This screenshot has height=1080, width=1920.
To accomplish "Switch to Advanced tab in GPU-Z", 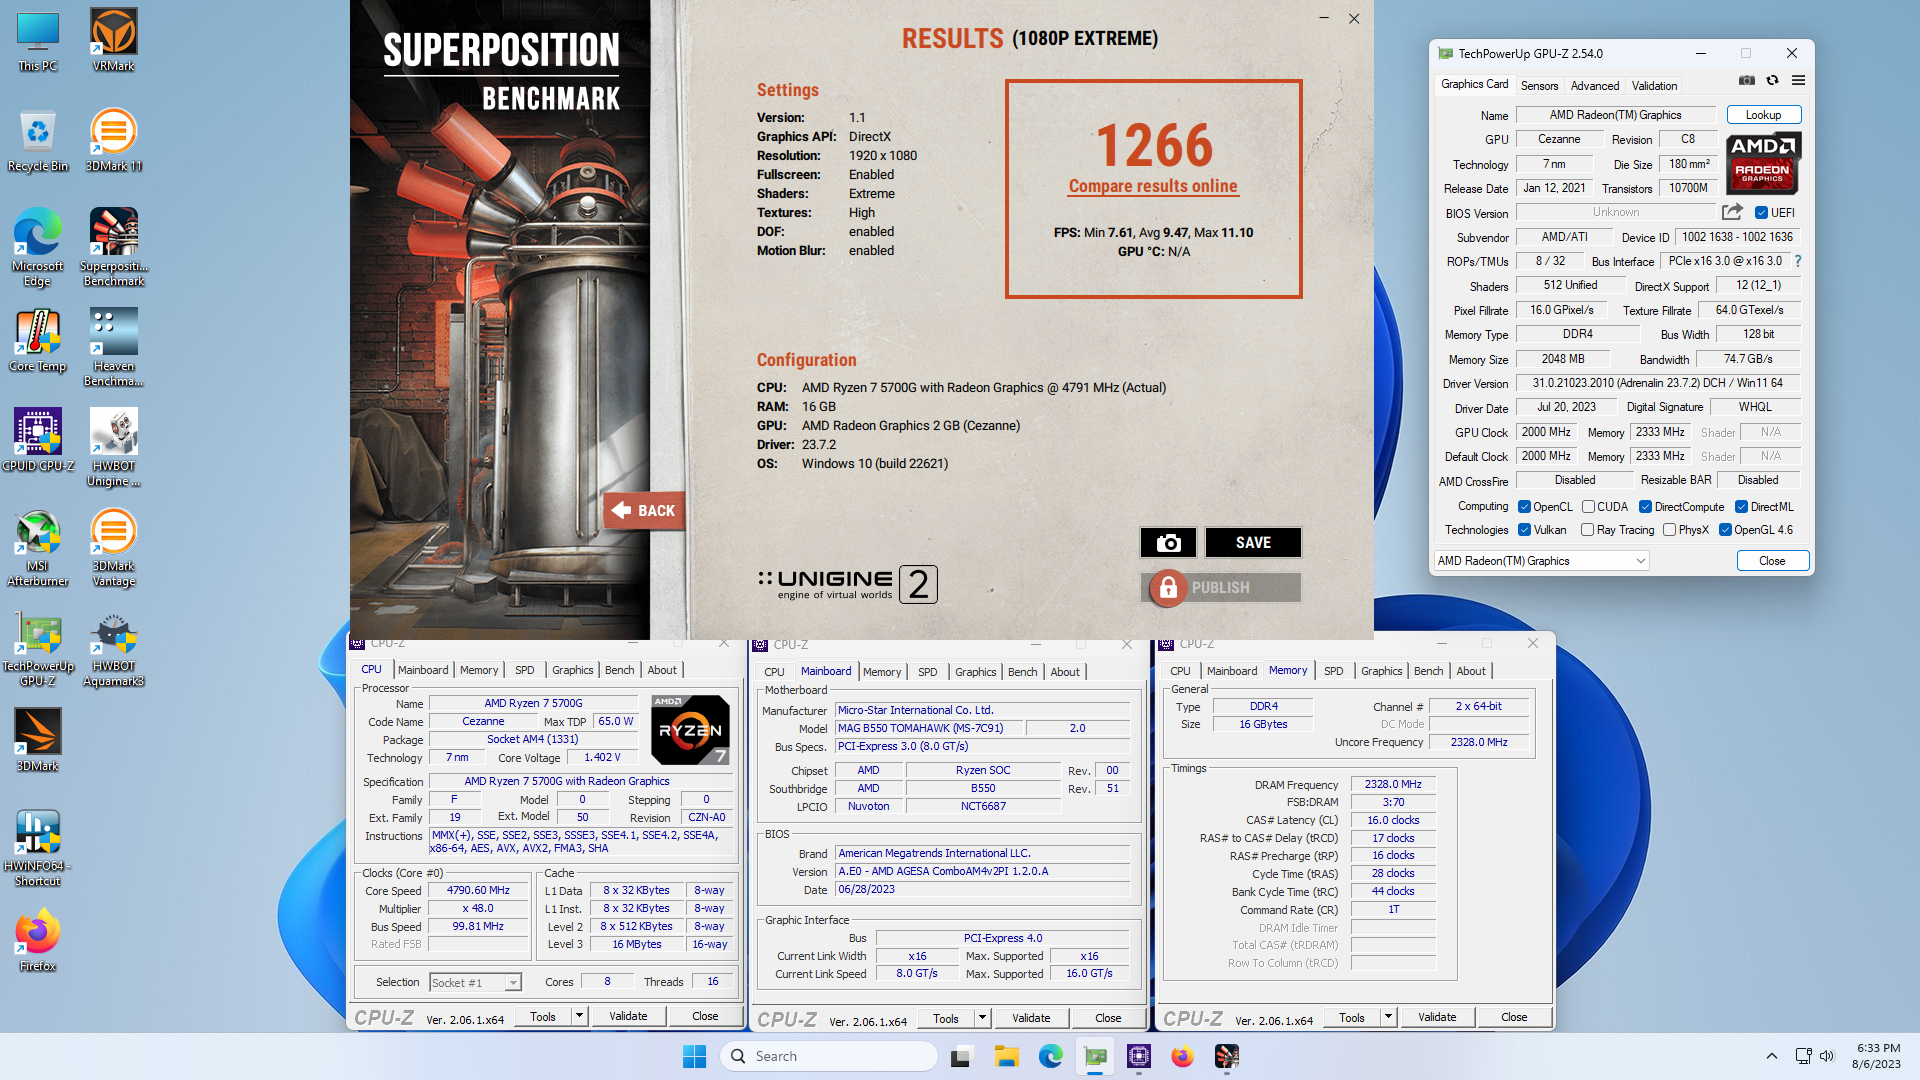I will click(1595, 86).
